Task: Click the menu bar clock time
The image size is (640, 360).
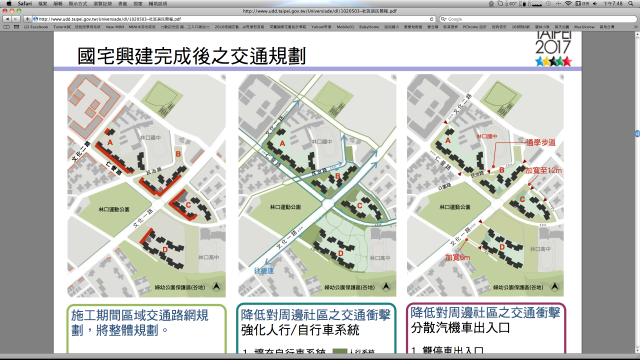Action: point(613,3)
